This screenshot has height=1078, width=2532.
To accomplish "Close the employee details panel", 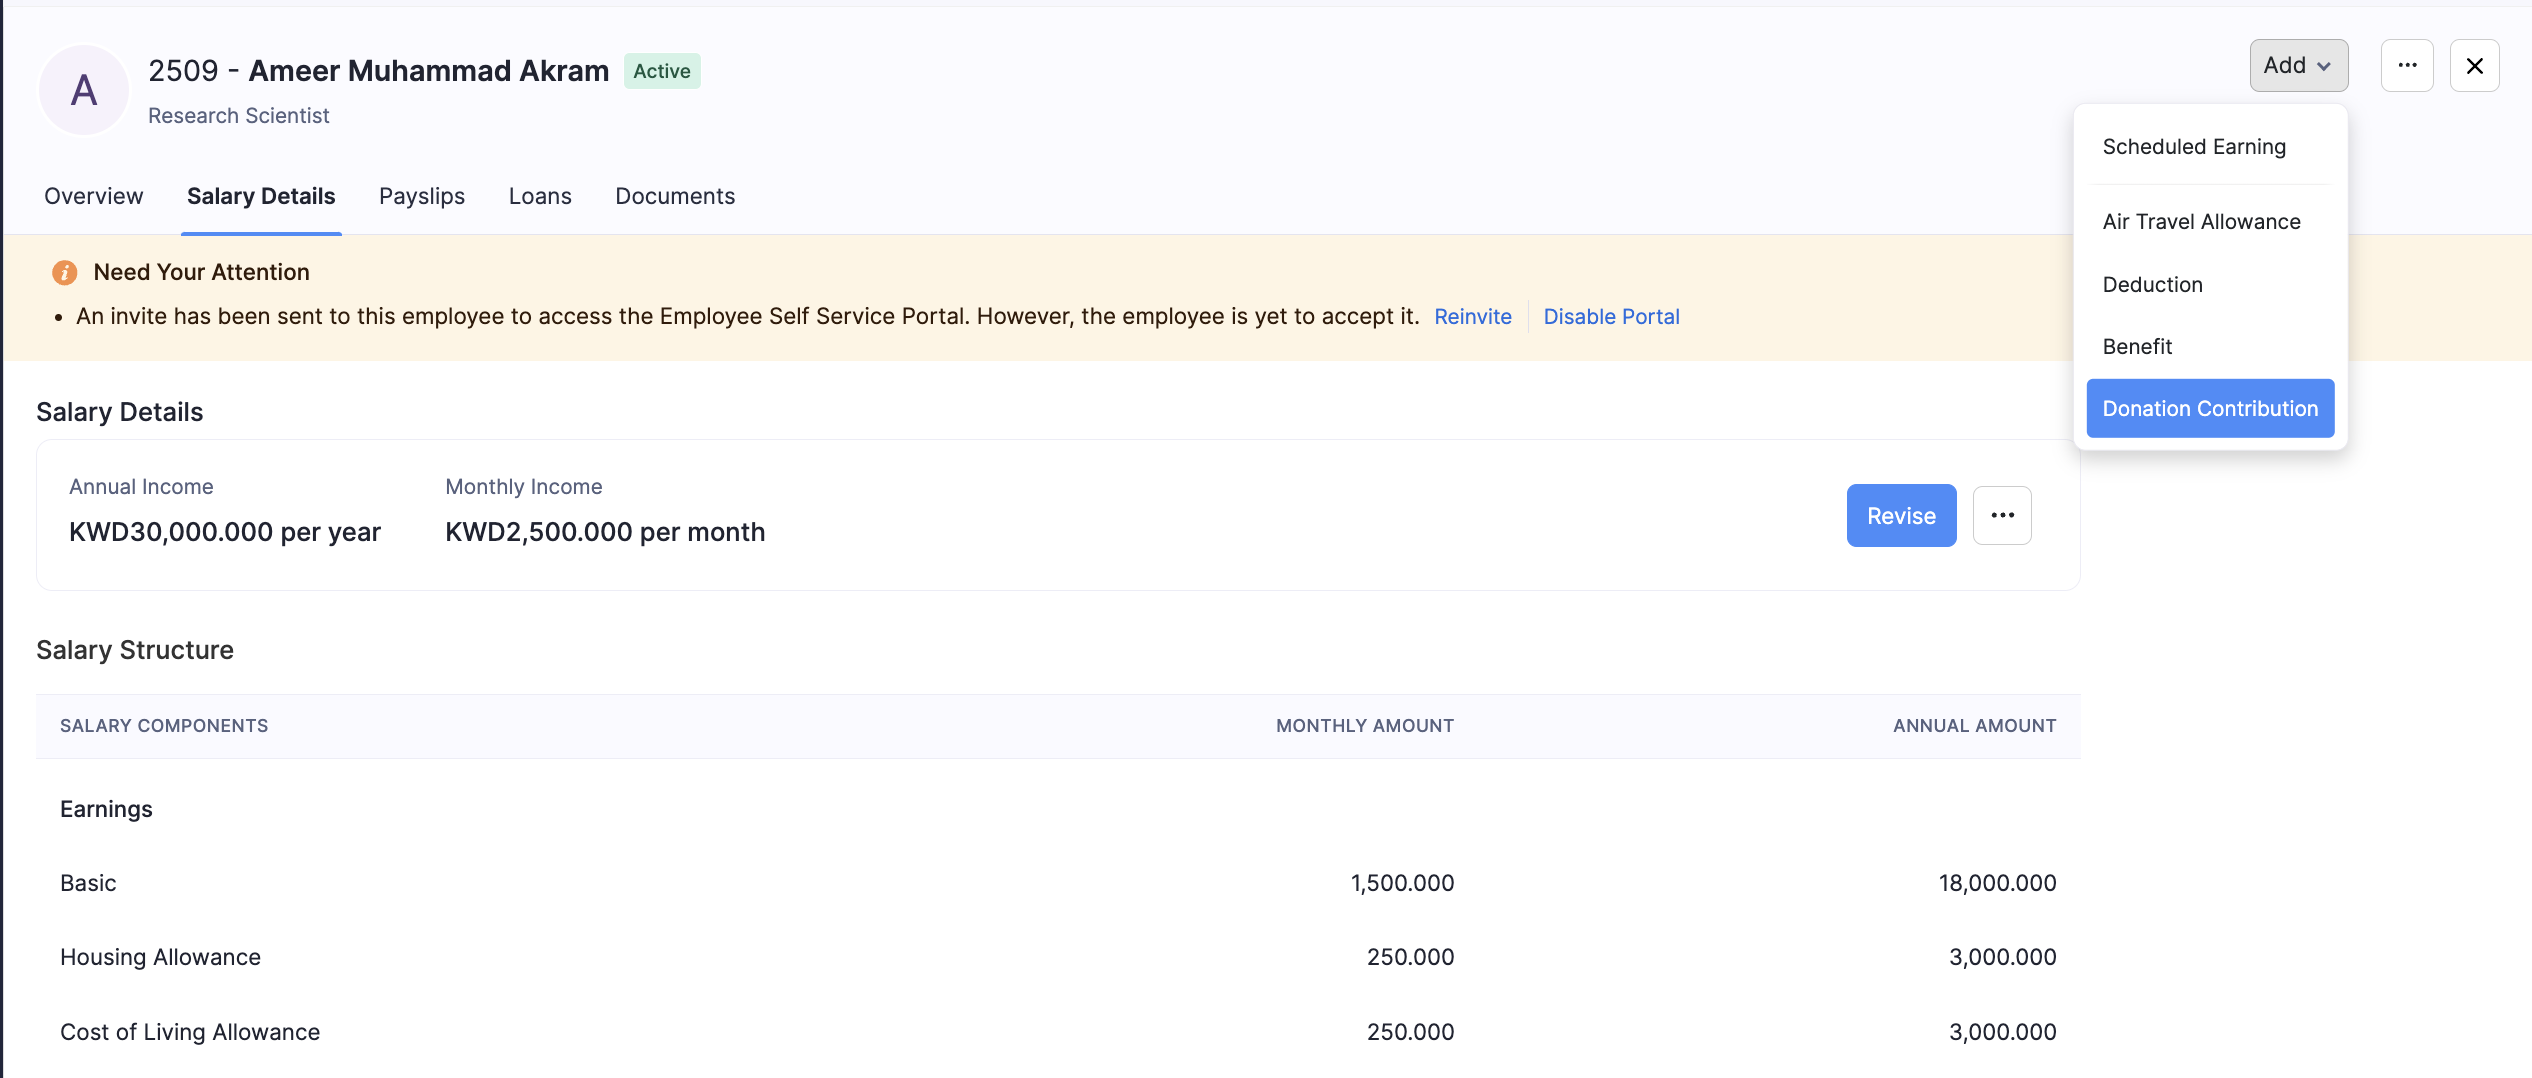I will (x=2474, y=65).
